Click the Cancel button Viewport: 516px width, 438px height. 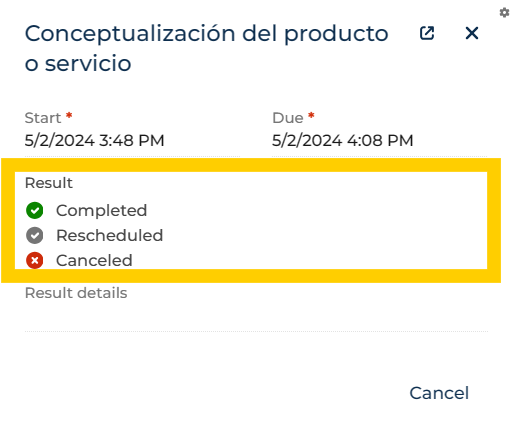[439, 393]
